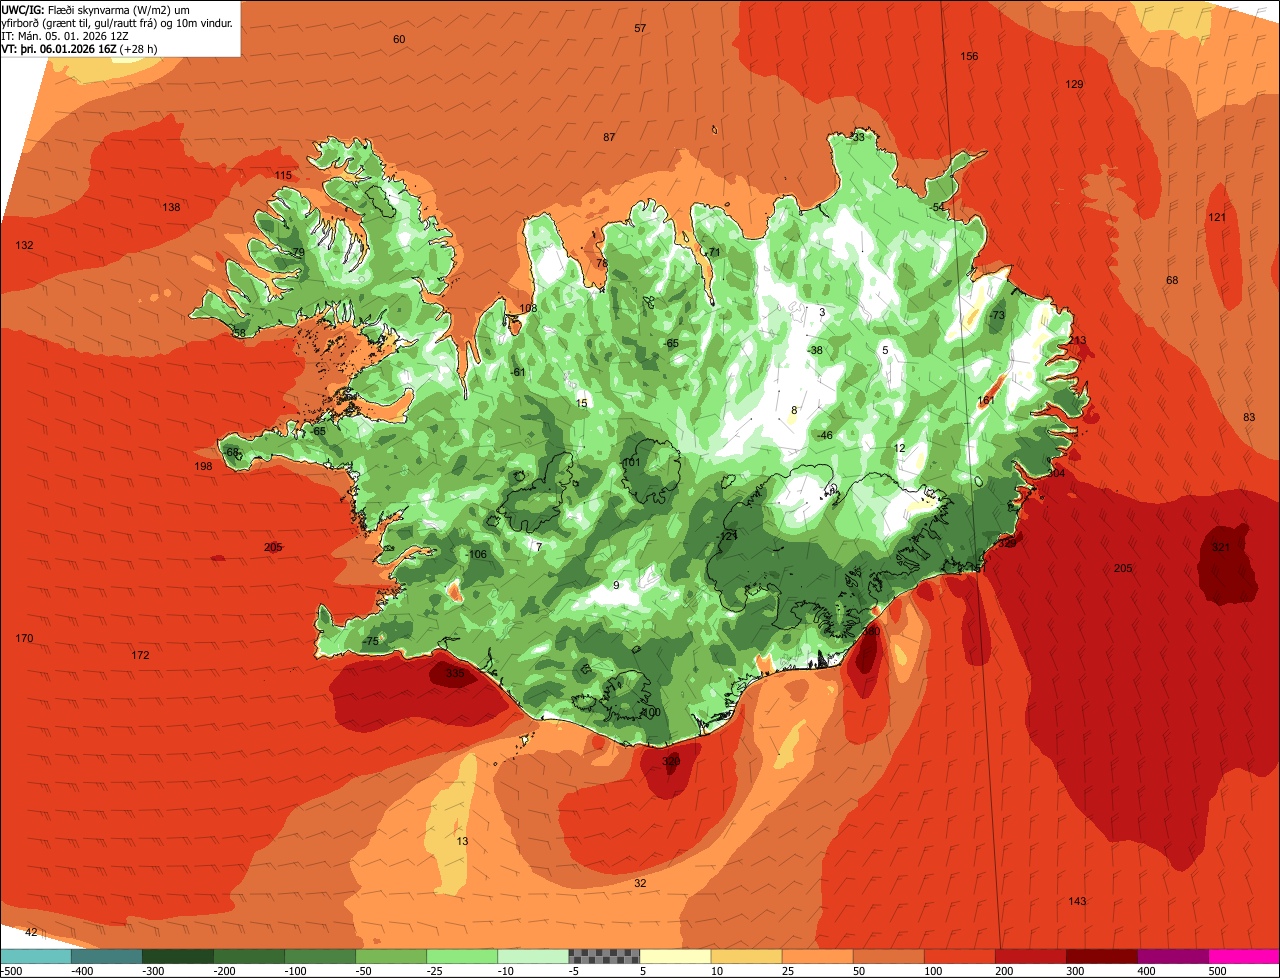Select the magenta 400 to 500 legend swatch
The image size is (1280, 978).
click(x=1173, y=956)
